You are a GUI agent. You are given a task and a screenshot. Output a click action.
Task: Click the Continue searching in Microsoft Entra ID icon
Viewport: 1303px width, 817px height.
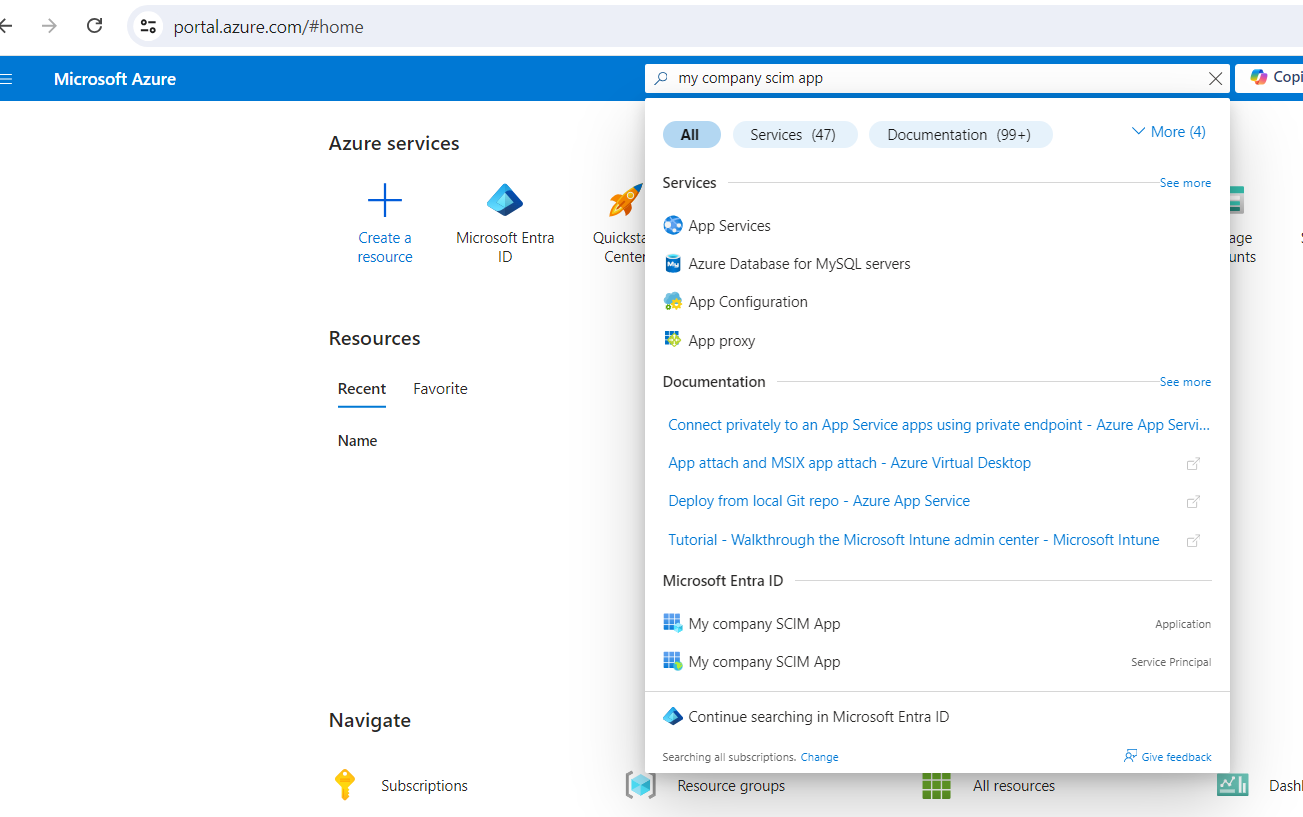pos(672,717)
